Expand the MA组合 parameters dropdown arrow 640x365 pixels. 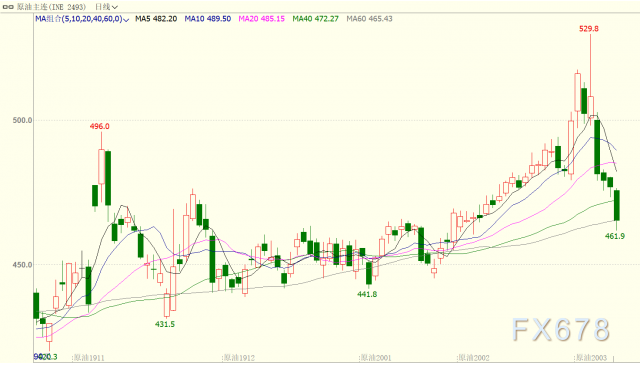coord(127,20)
